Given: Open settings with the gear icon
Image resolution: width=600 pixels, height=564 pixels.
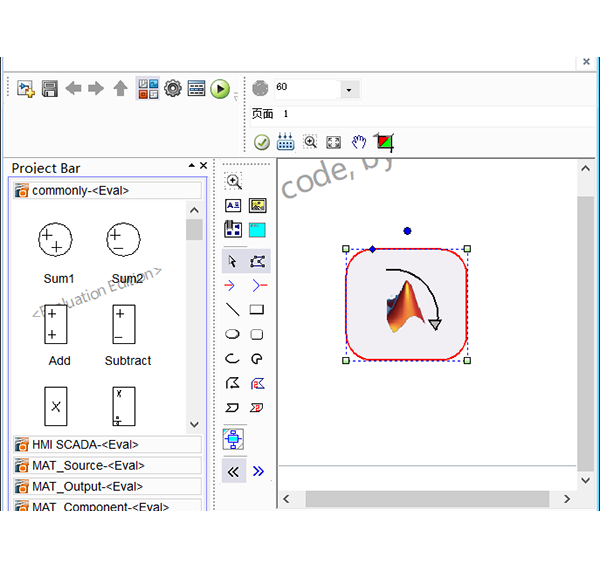Looking at the screenshot, I should [x=173, y=88].
